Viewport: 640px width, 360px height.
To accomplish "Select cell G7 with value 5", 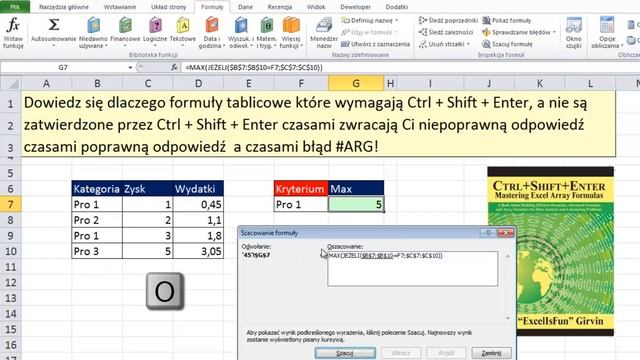I will [x=356, y=204].
